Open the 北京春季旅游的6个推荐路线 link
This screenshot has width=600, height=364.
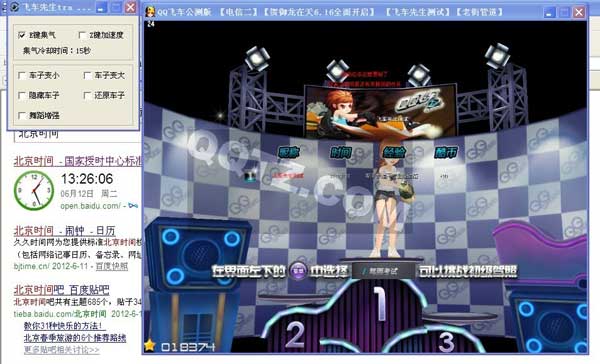pos(75,338)
